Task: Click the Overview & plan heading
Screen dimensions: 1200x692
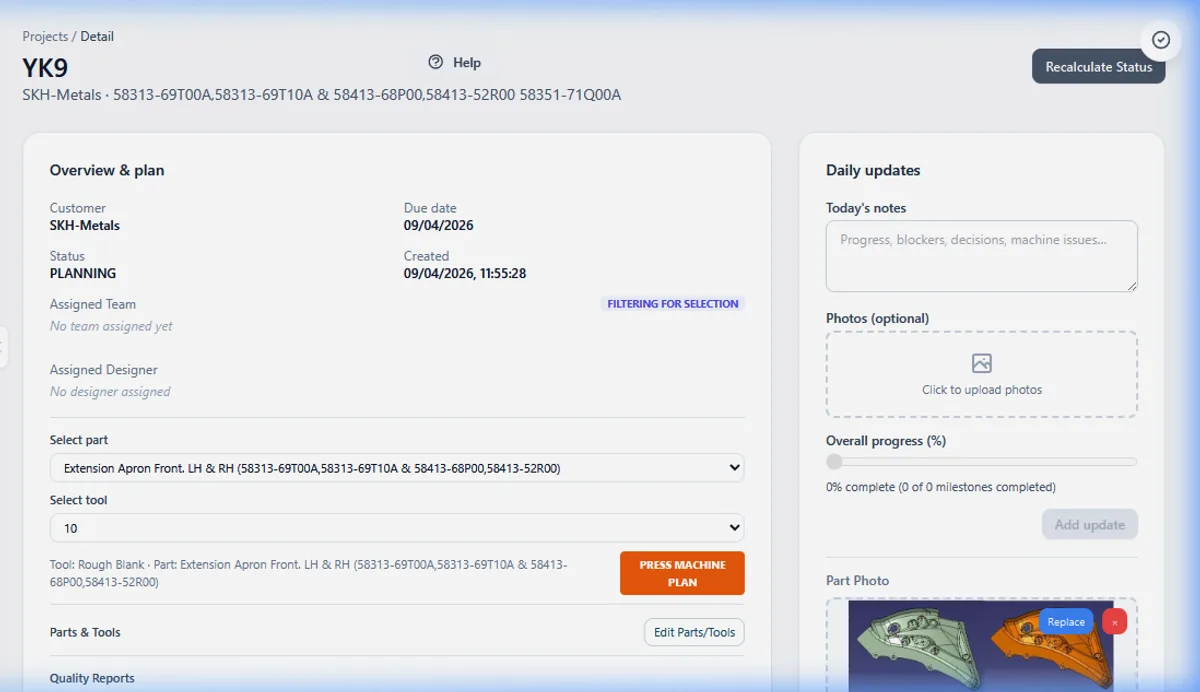Action: [x=107, y=170]
